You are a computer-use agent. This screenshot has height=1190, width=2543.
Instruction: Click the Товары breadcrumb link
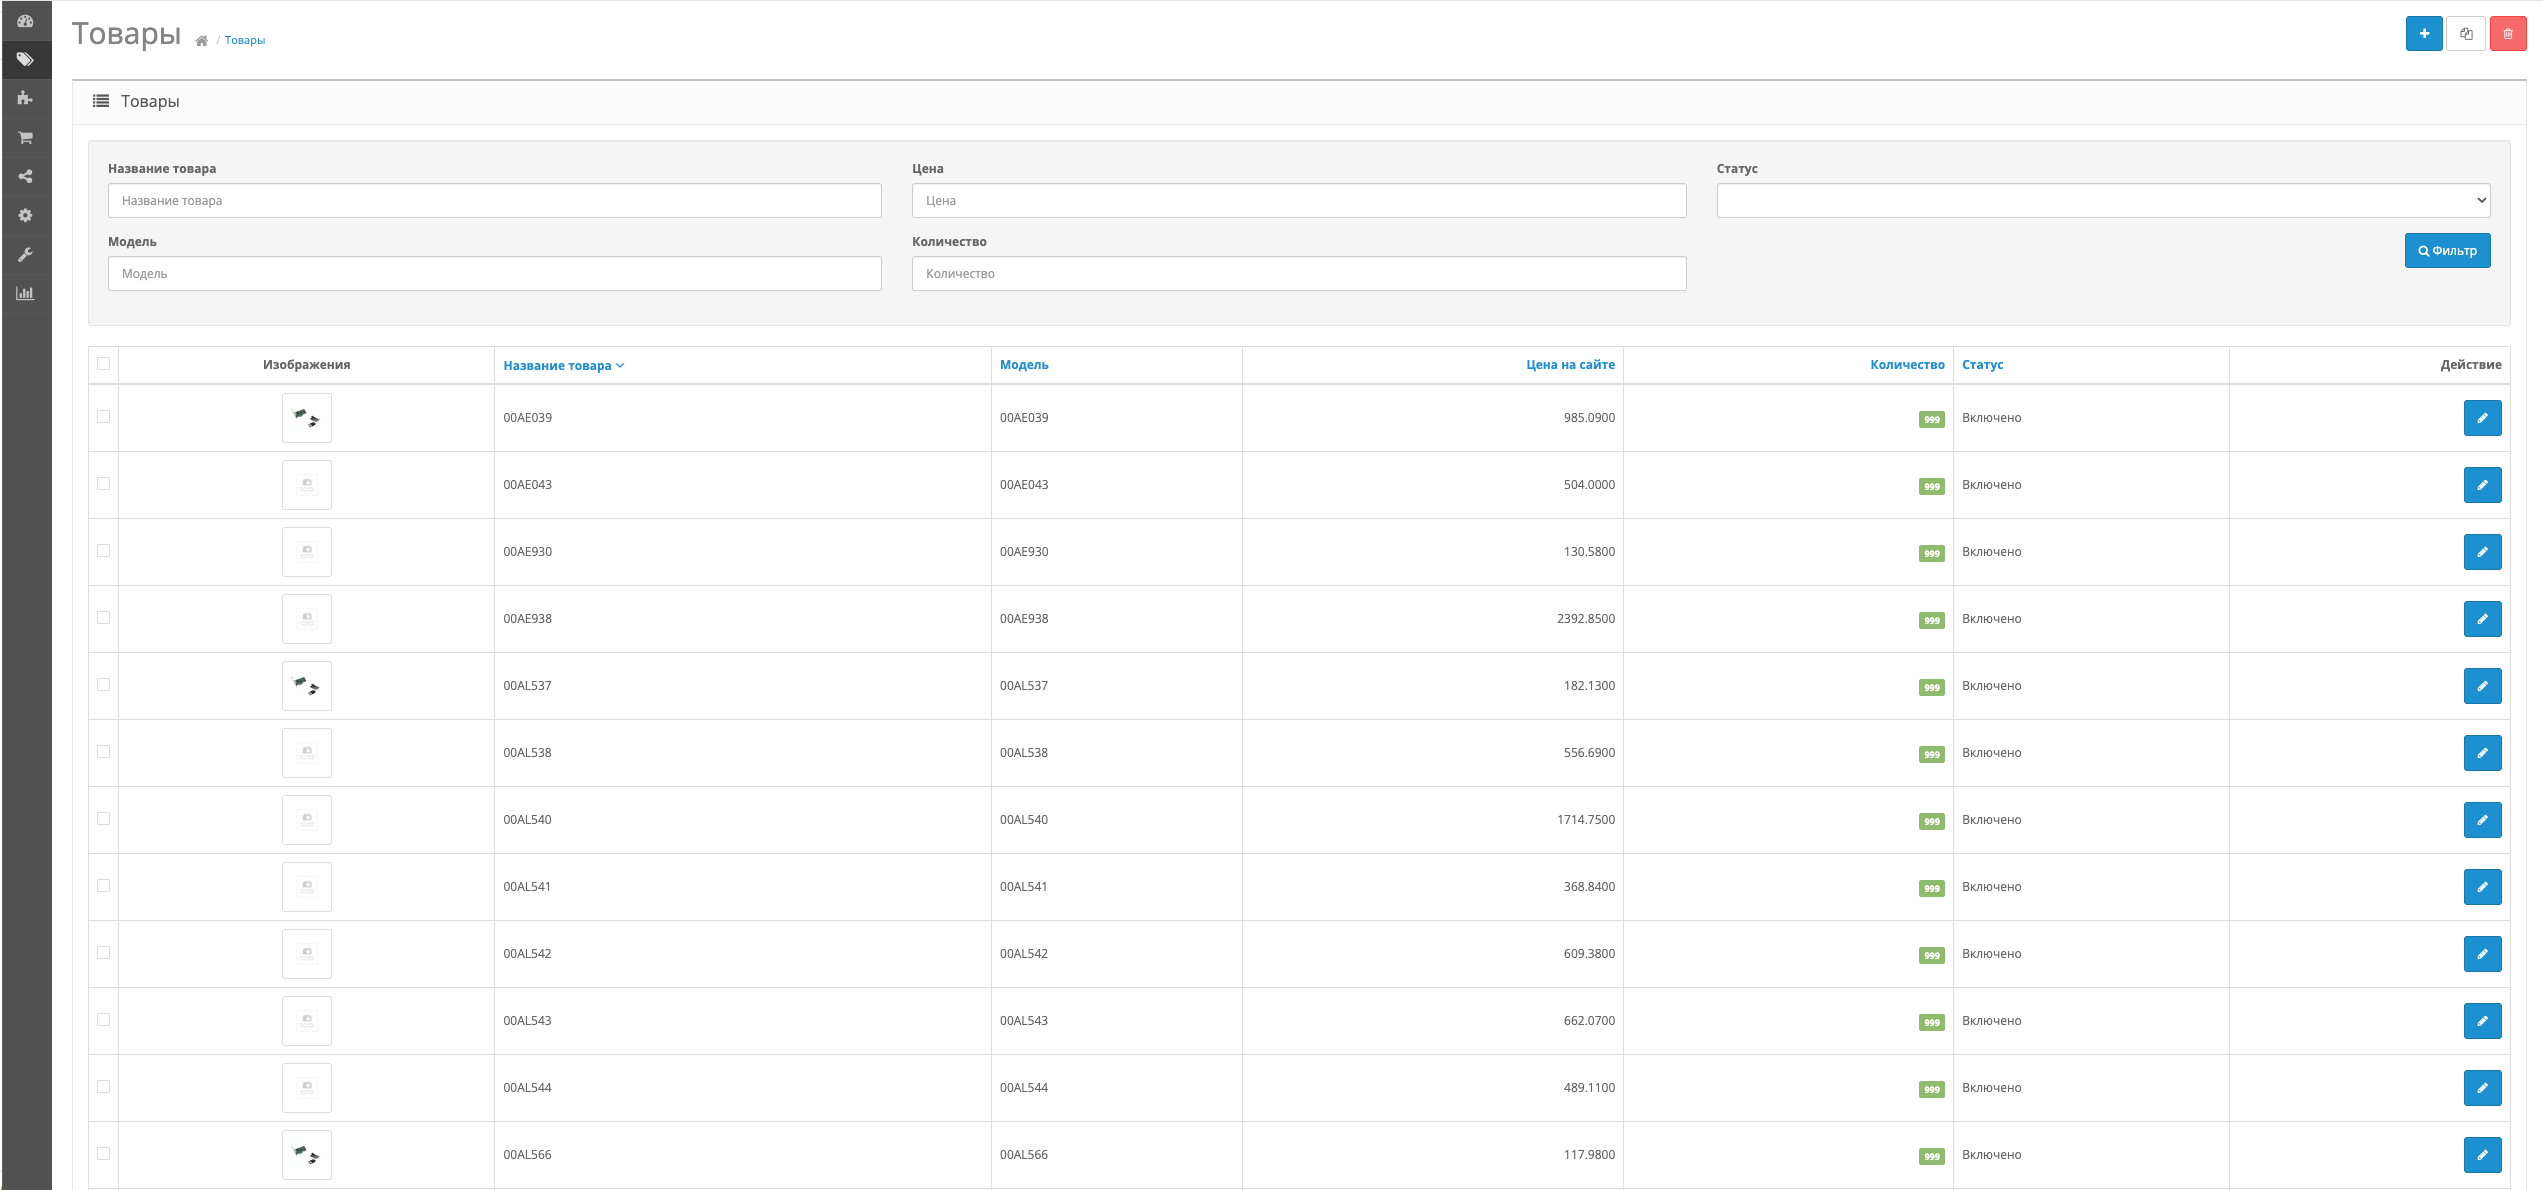(244, 40)
